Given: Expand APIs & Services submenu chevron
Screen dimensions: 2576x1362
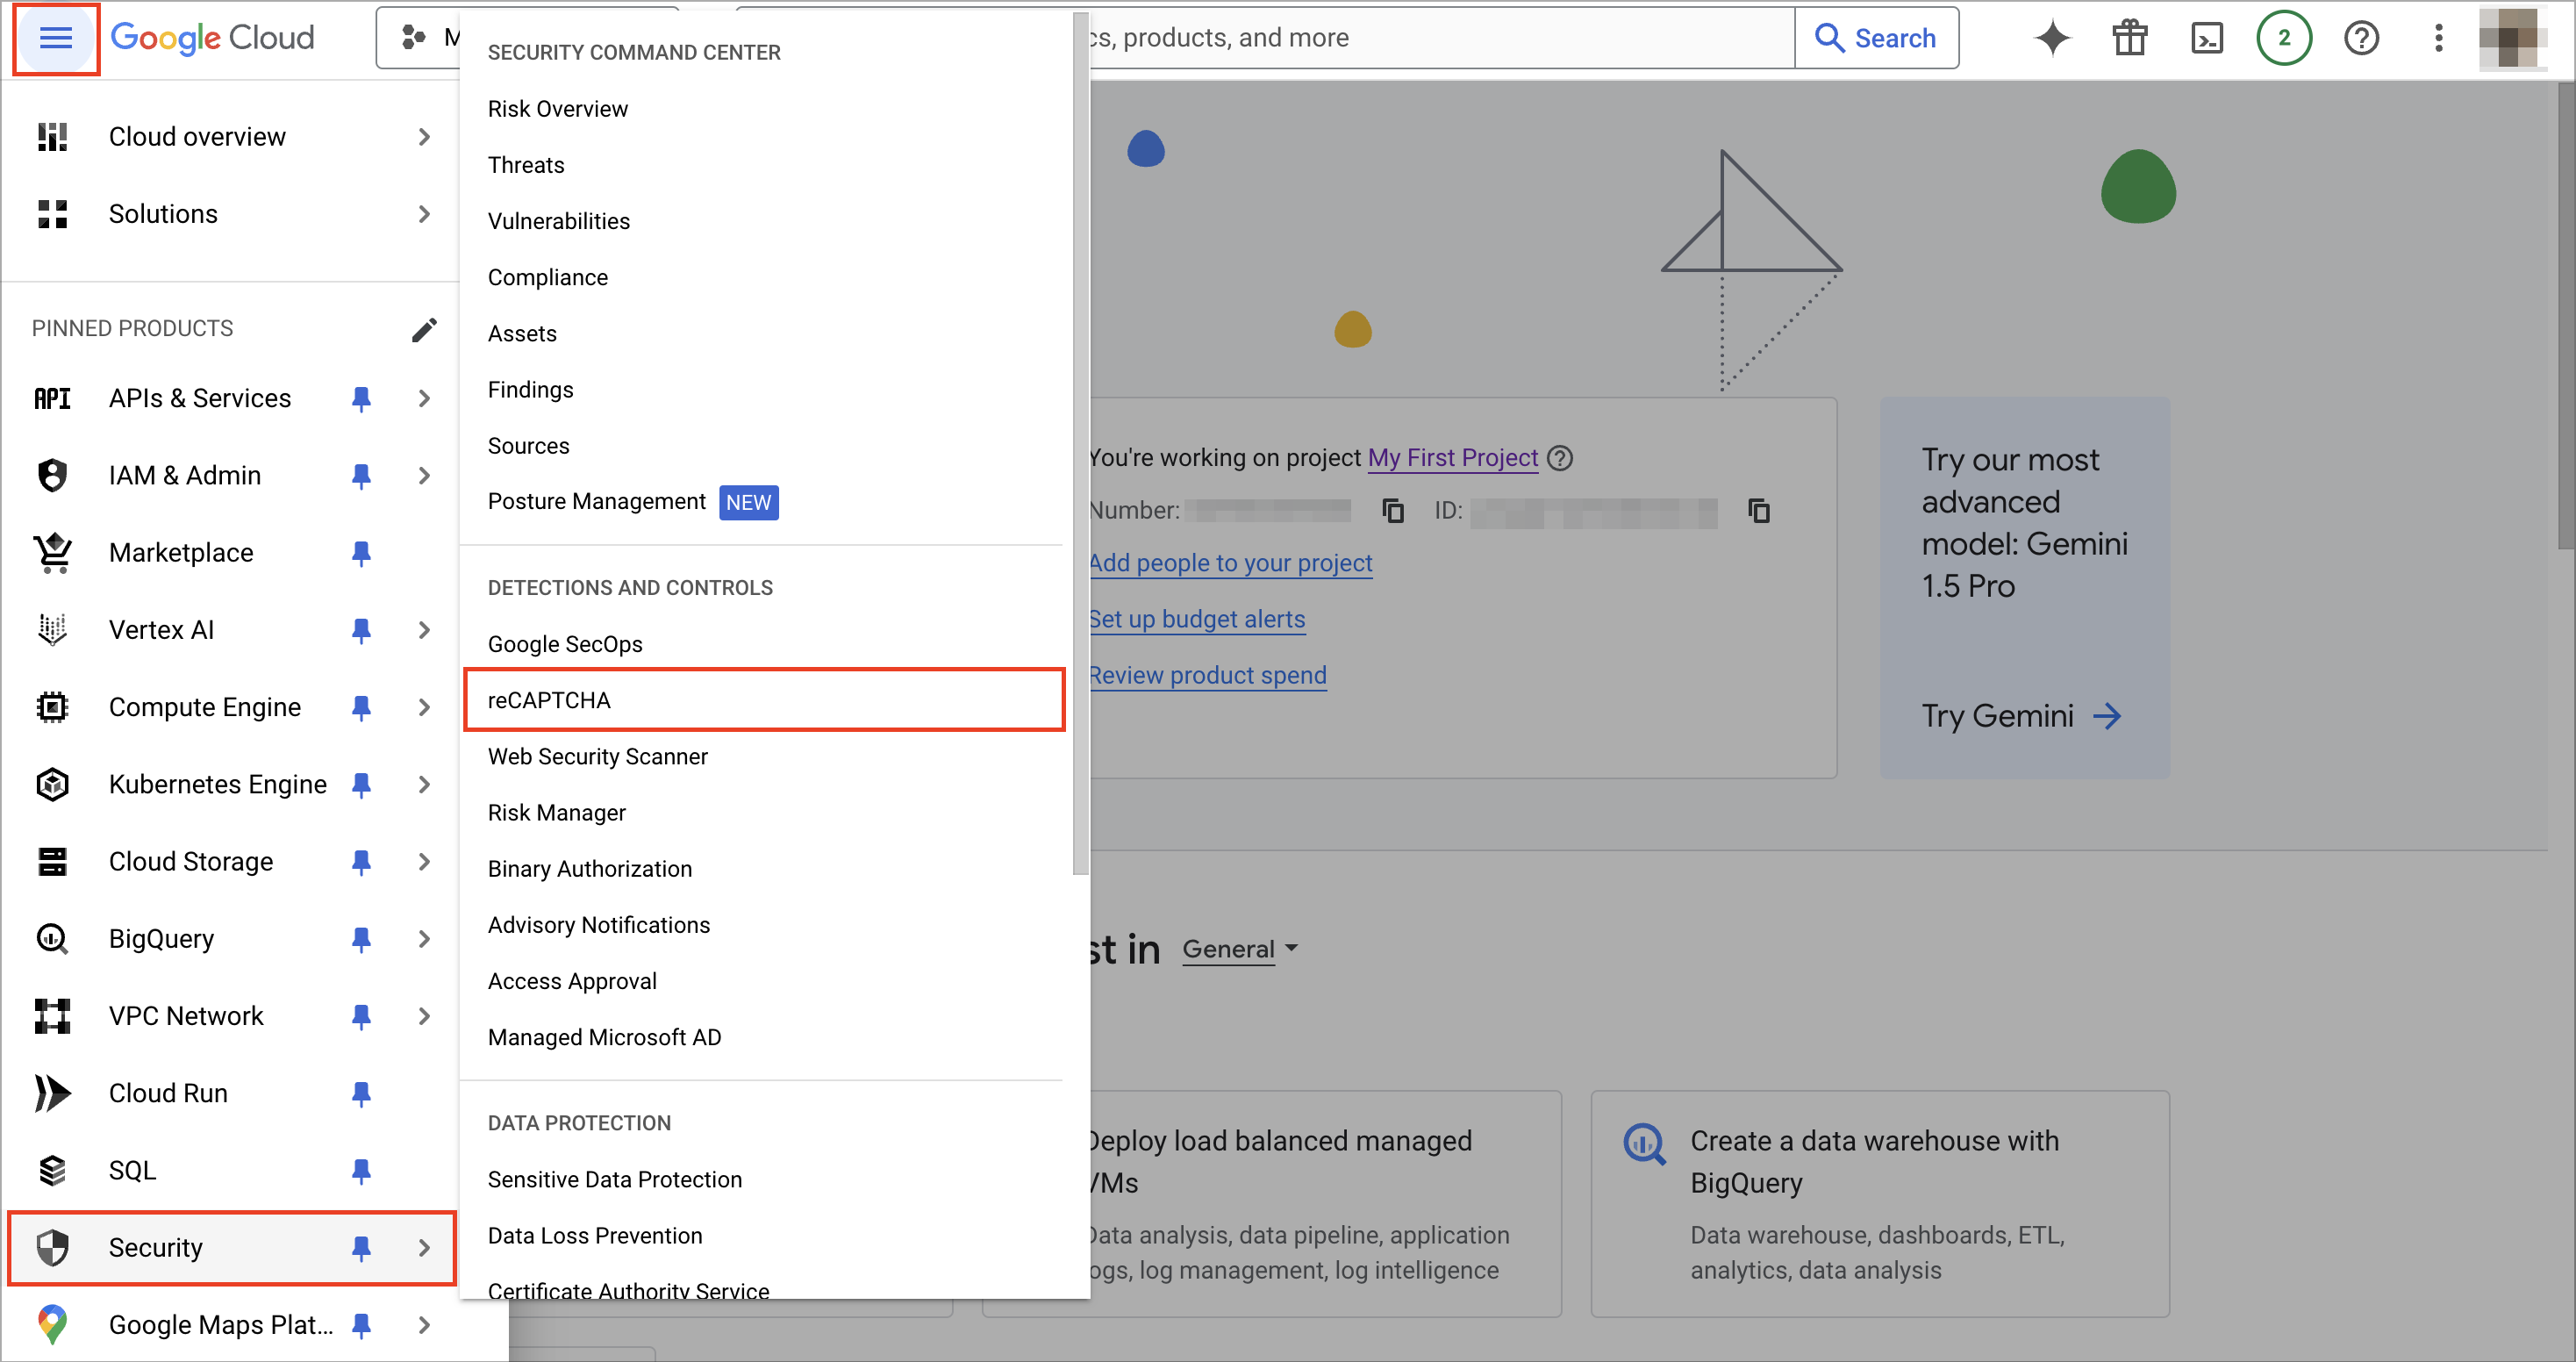Looking at the screenshot, I should coord(424,399).
